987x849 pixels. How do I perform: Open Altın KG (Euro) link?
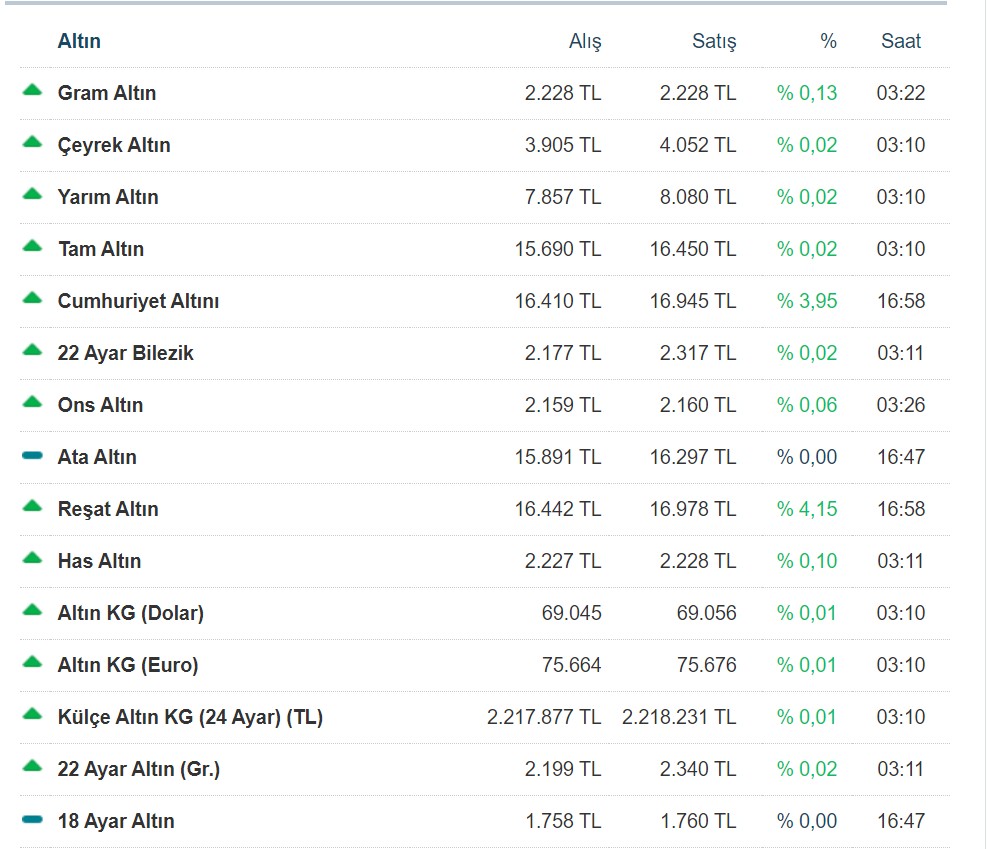(128, 665)
